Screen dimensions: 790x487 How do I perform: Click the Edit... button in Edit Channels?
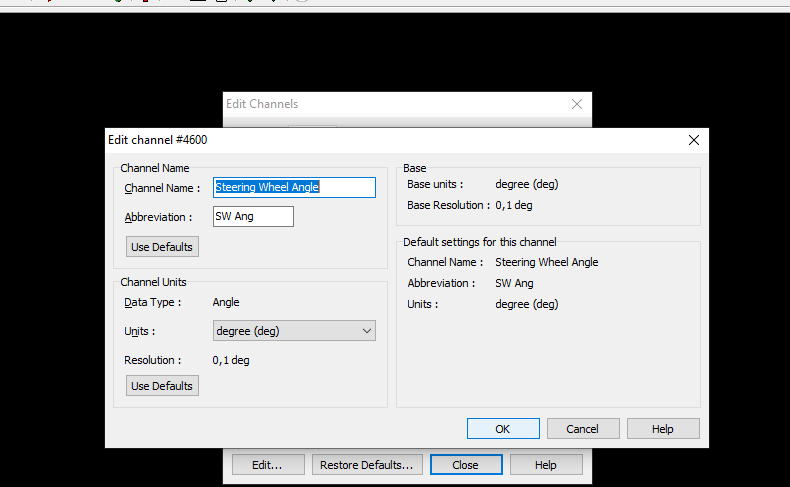267,465
